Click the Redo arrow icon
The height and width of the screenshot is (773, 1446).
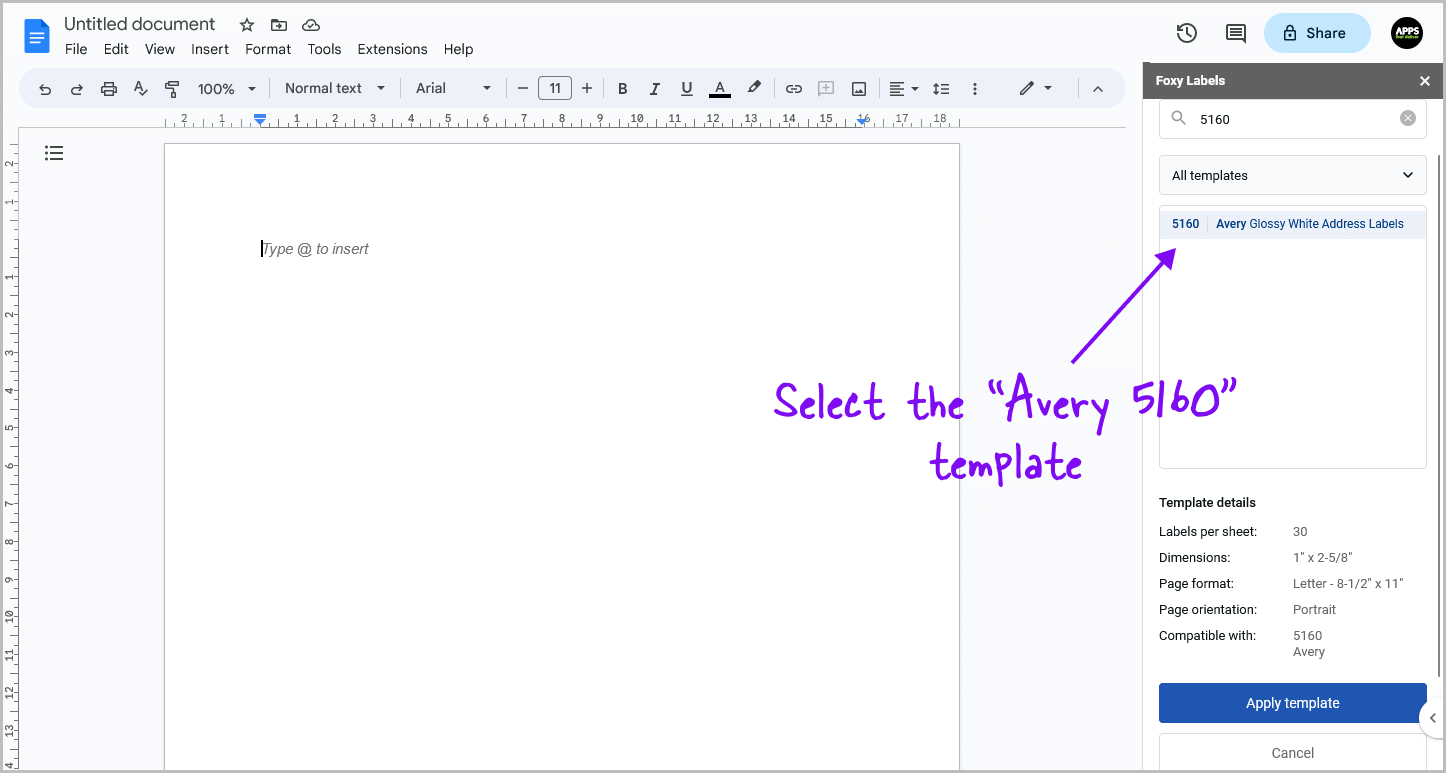[77, 89]
